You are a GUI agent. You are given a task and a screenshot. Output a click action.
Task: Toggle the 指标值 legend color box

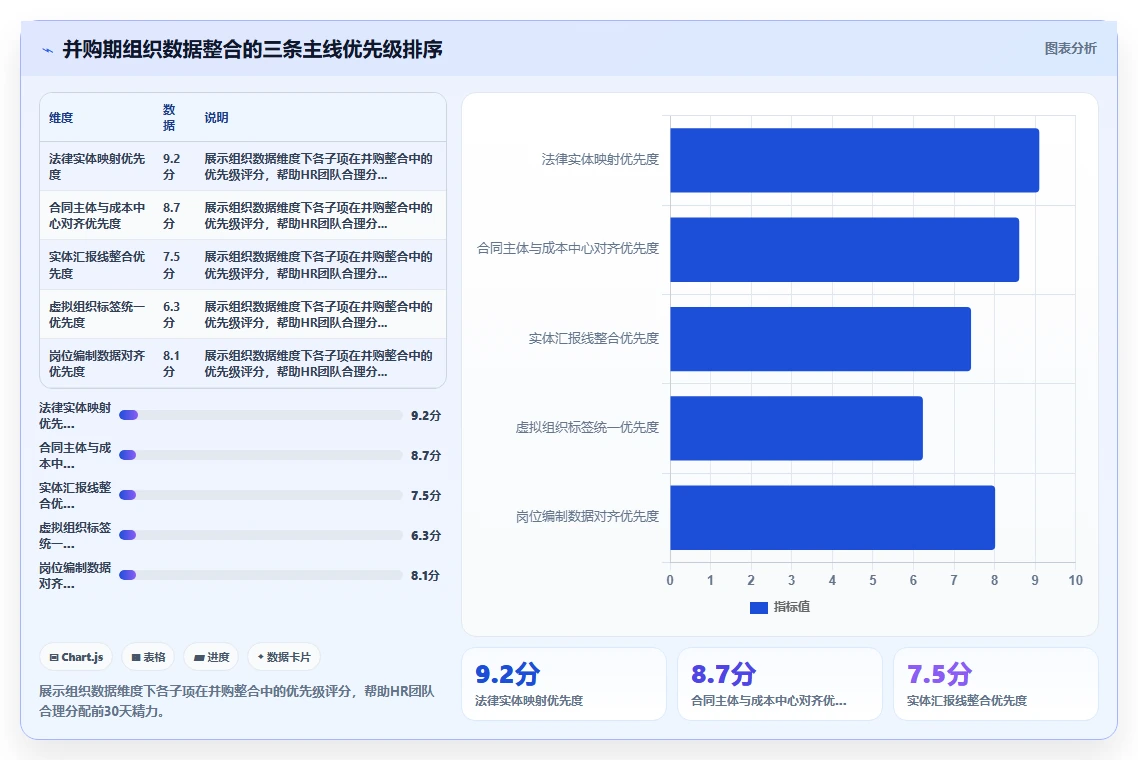(x=758, y=608)
